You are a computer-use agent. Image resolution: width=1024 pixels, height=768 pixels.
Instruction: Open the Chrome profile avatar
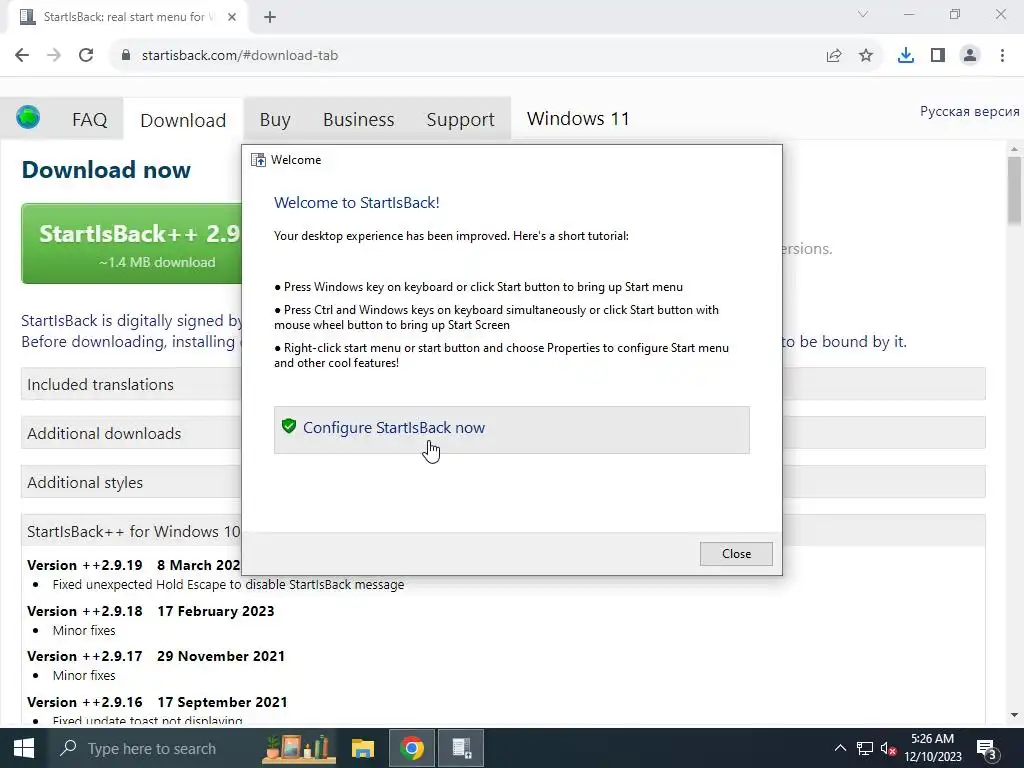click(x=970, y=56)
